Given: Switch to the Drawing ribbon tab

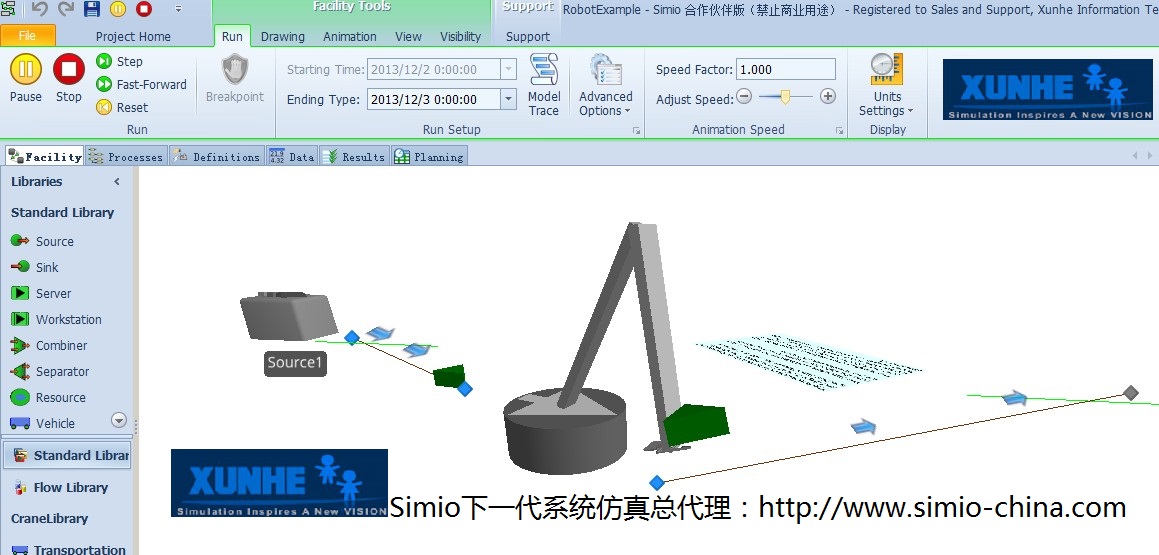Looking at the screenshot, I should [x=282, y=37].
